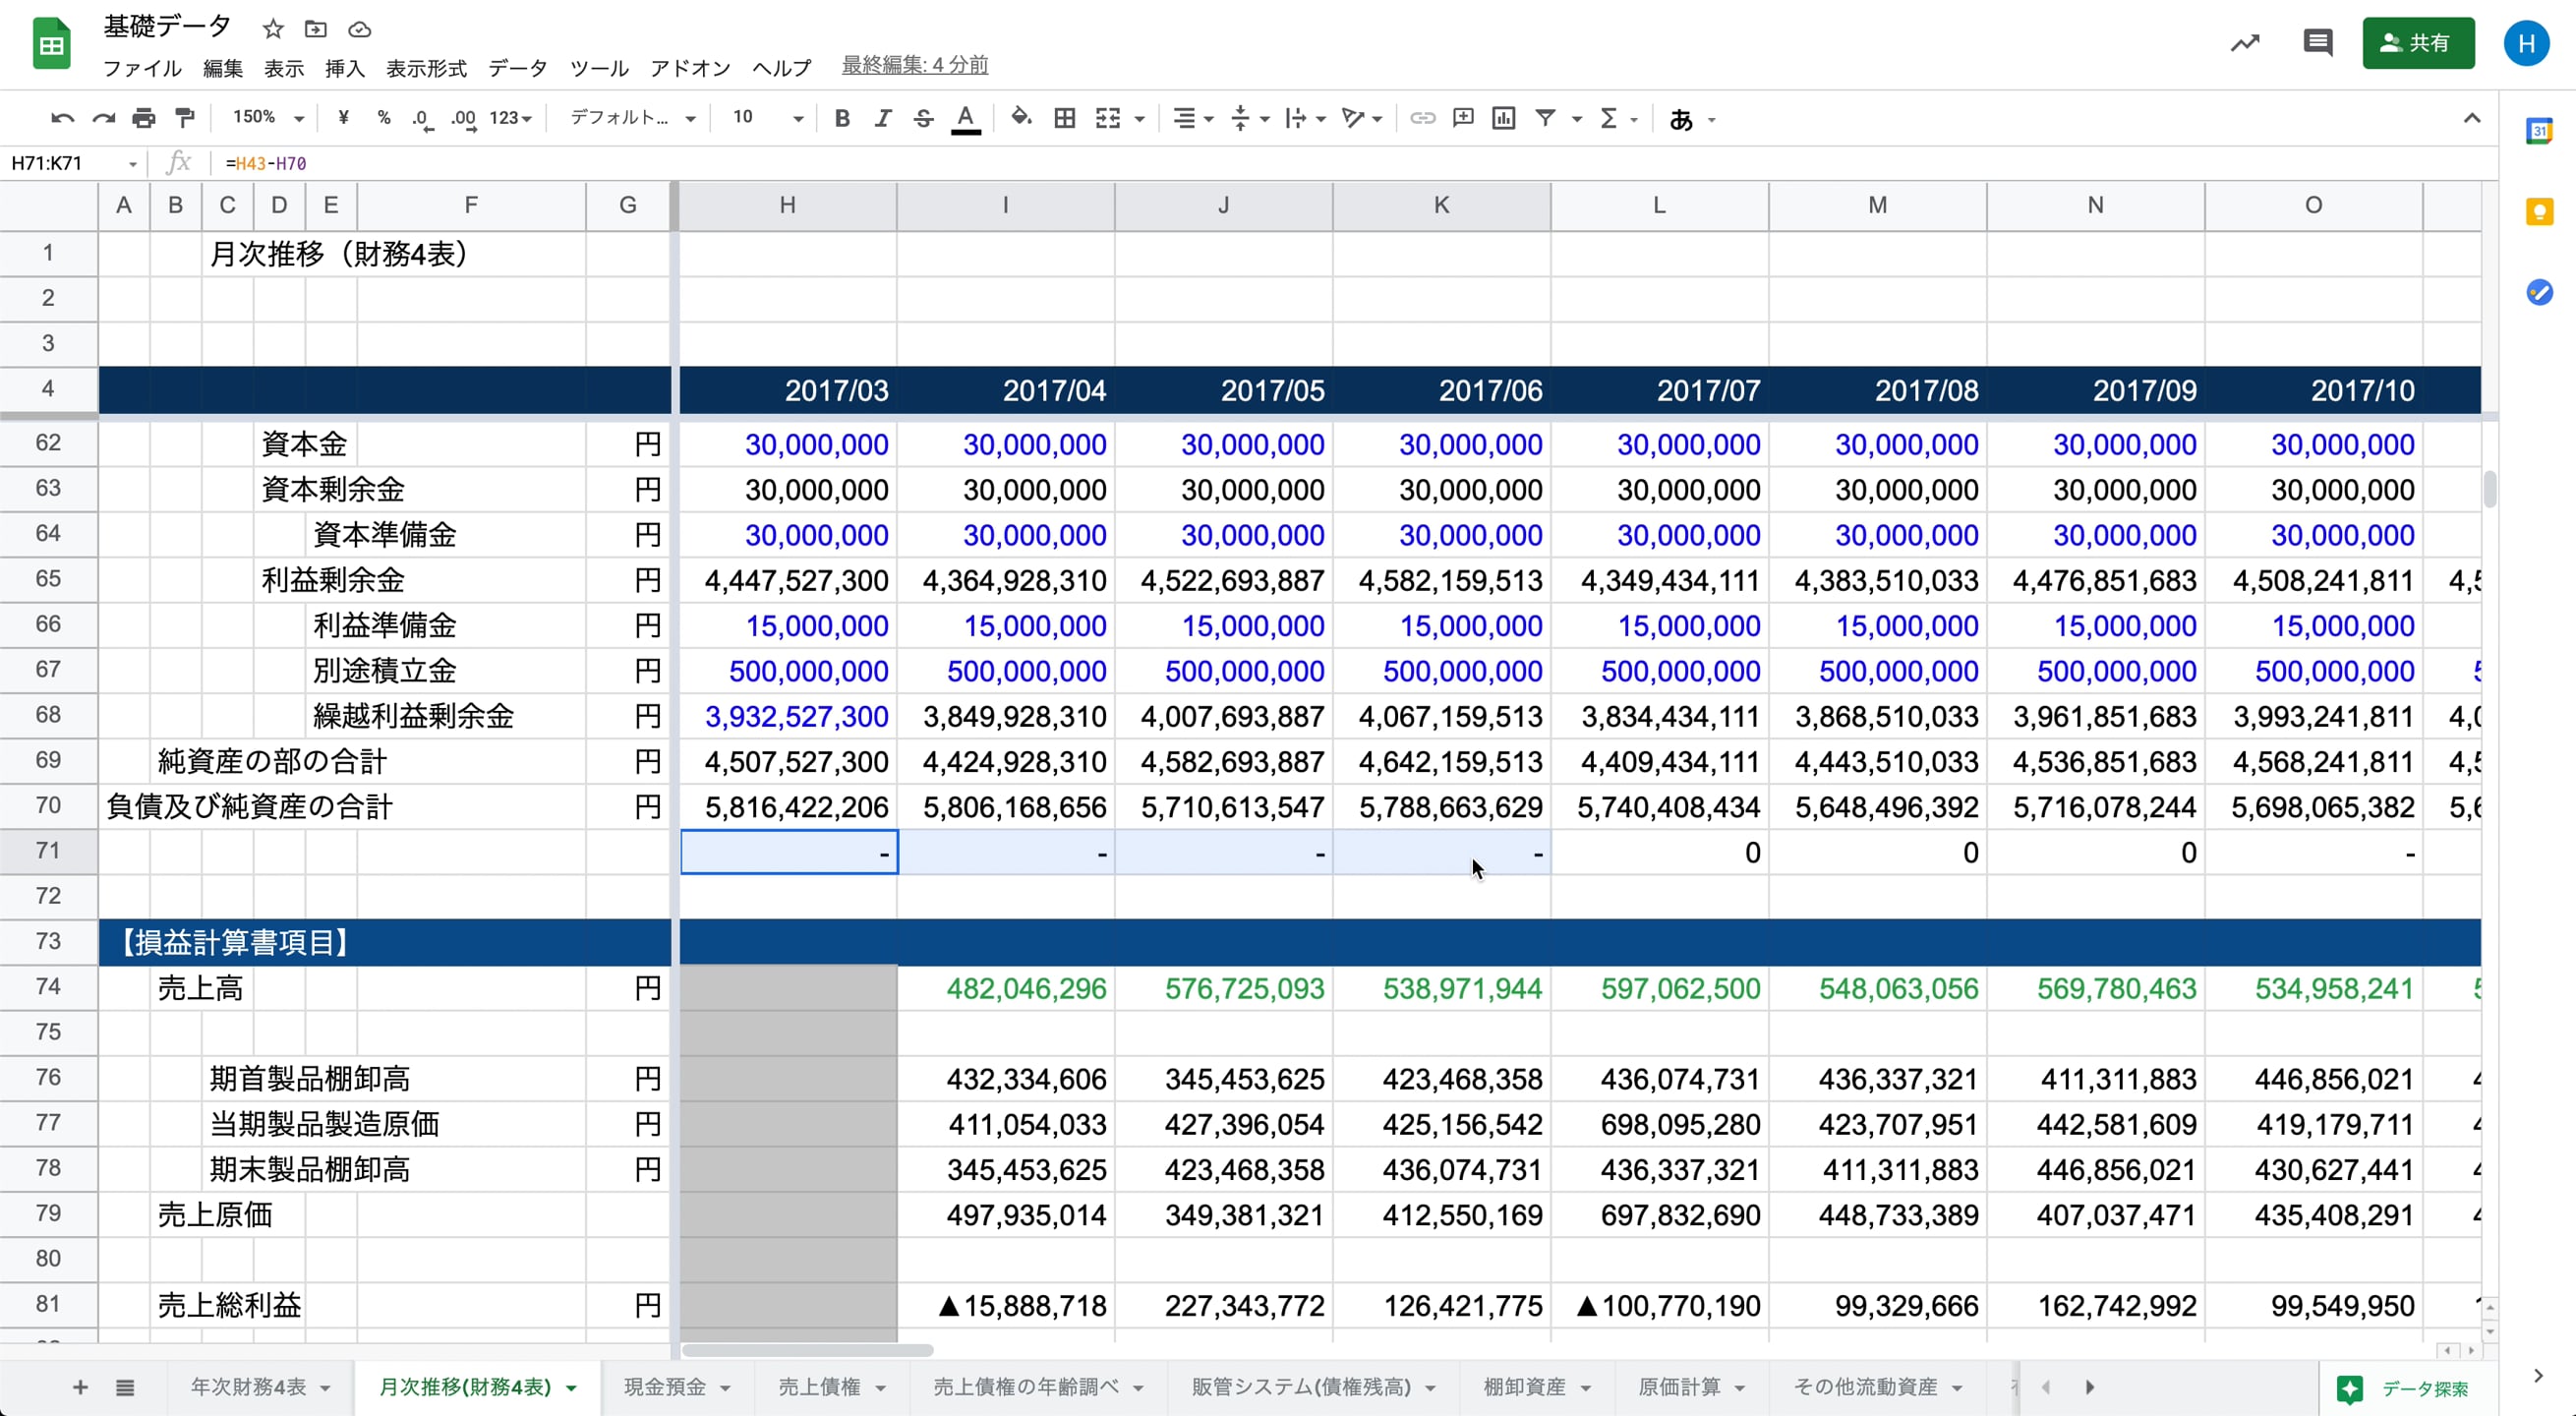Open the 表示形式 menu
This screenshot has height=1416, width=2576.
(426, 68)
